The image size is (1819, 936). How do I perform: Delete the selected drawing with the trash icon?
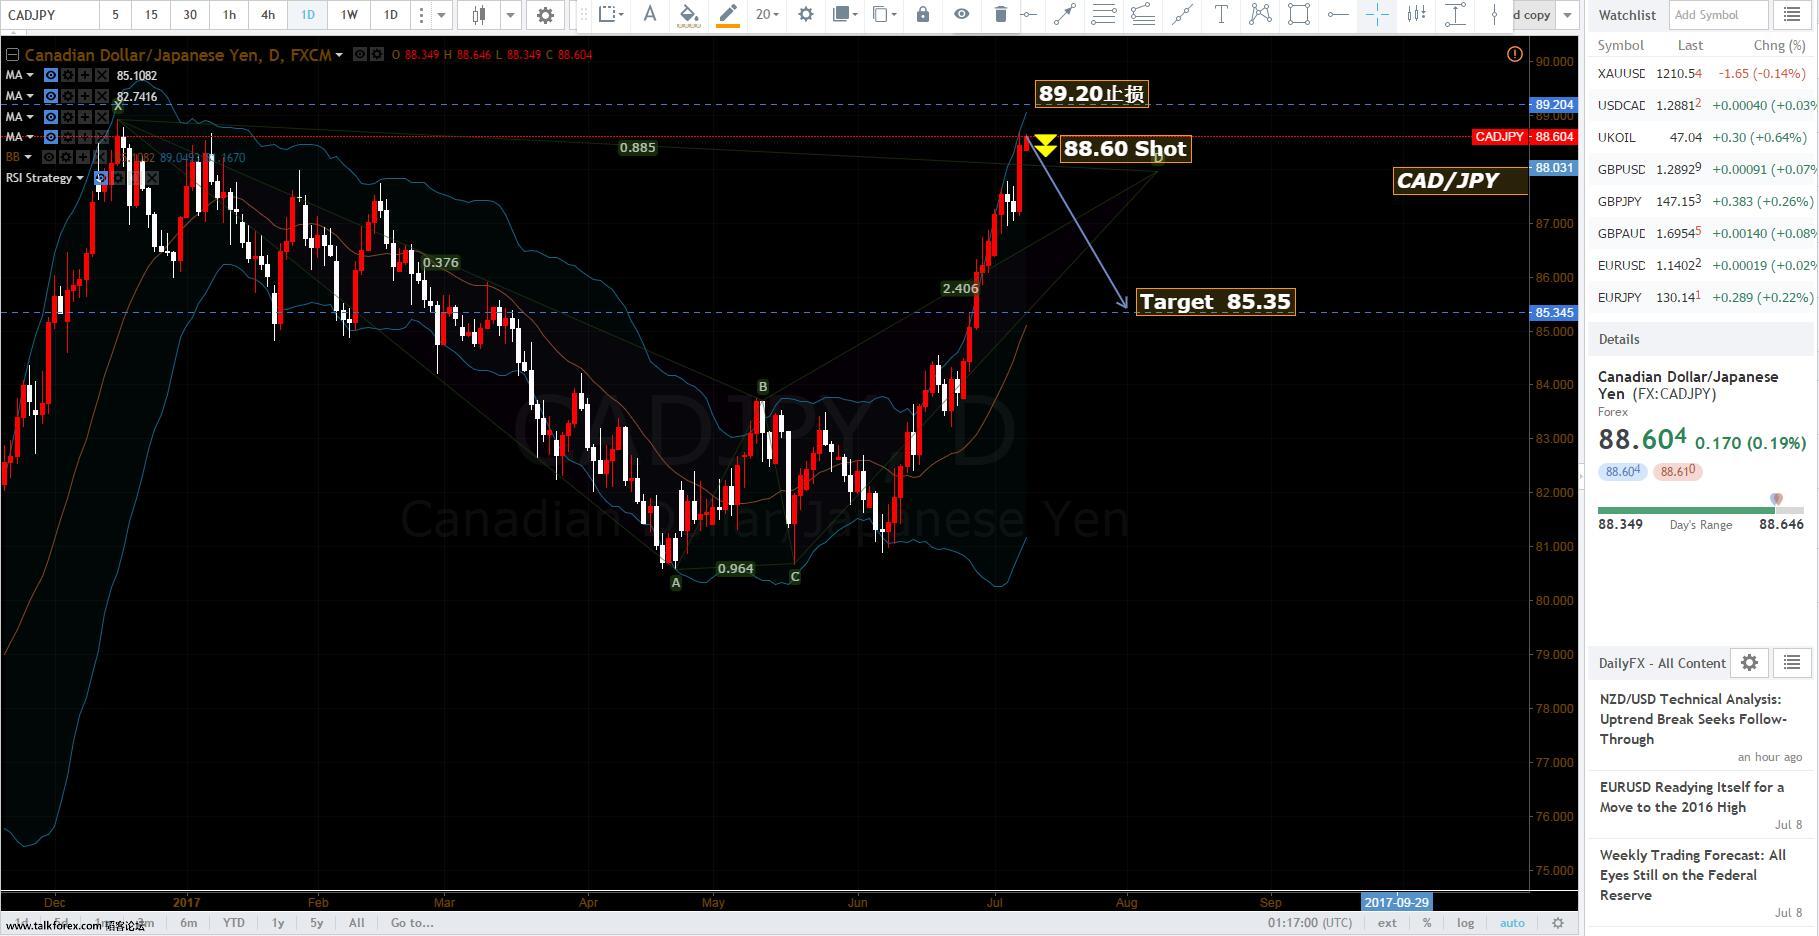(1000, 14)
